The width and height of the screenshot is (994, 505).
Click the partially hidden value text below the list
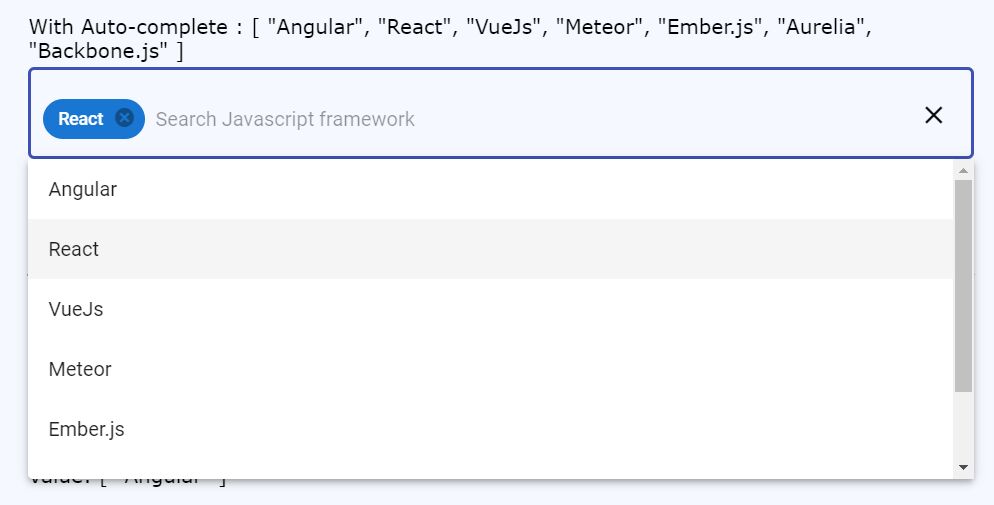coord(130,482)
